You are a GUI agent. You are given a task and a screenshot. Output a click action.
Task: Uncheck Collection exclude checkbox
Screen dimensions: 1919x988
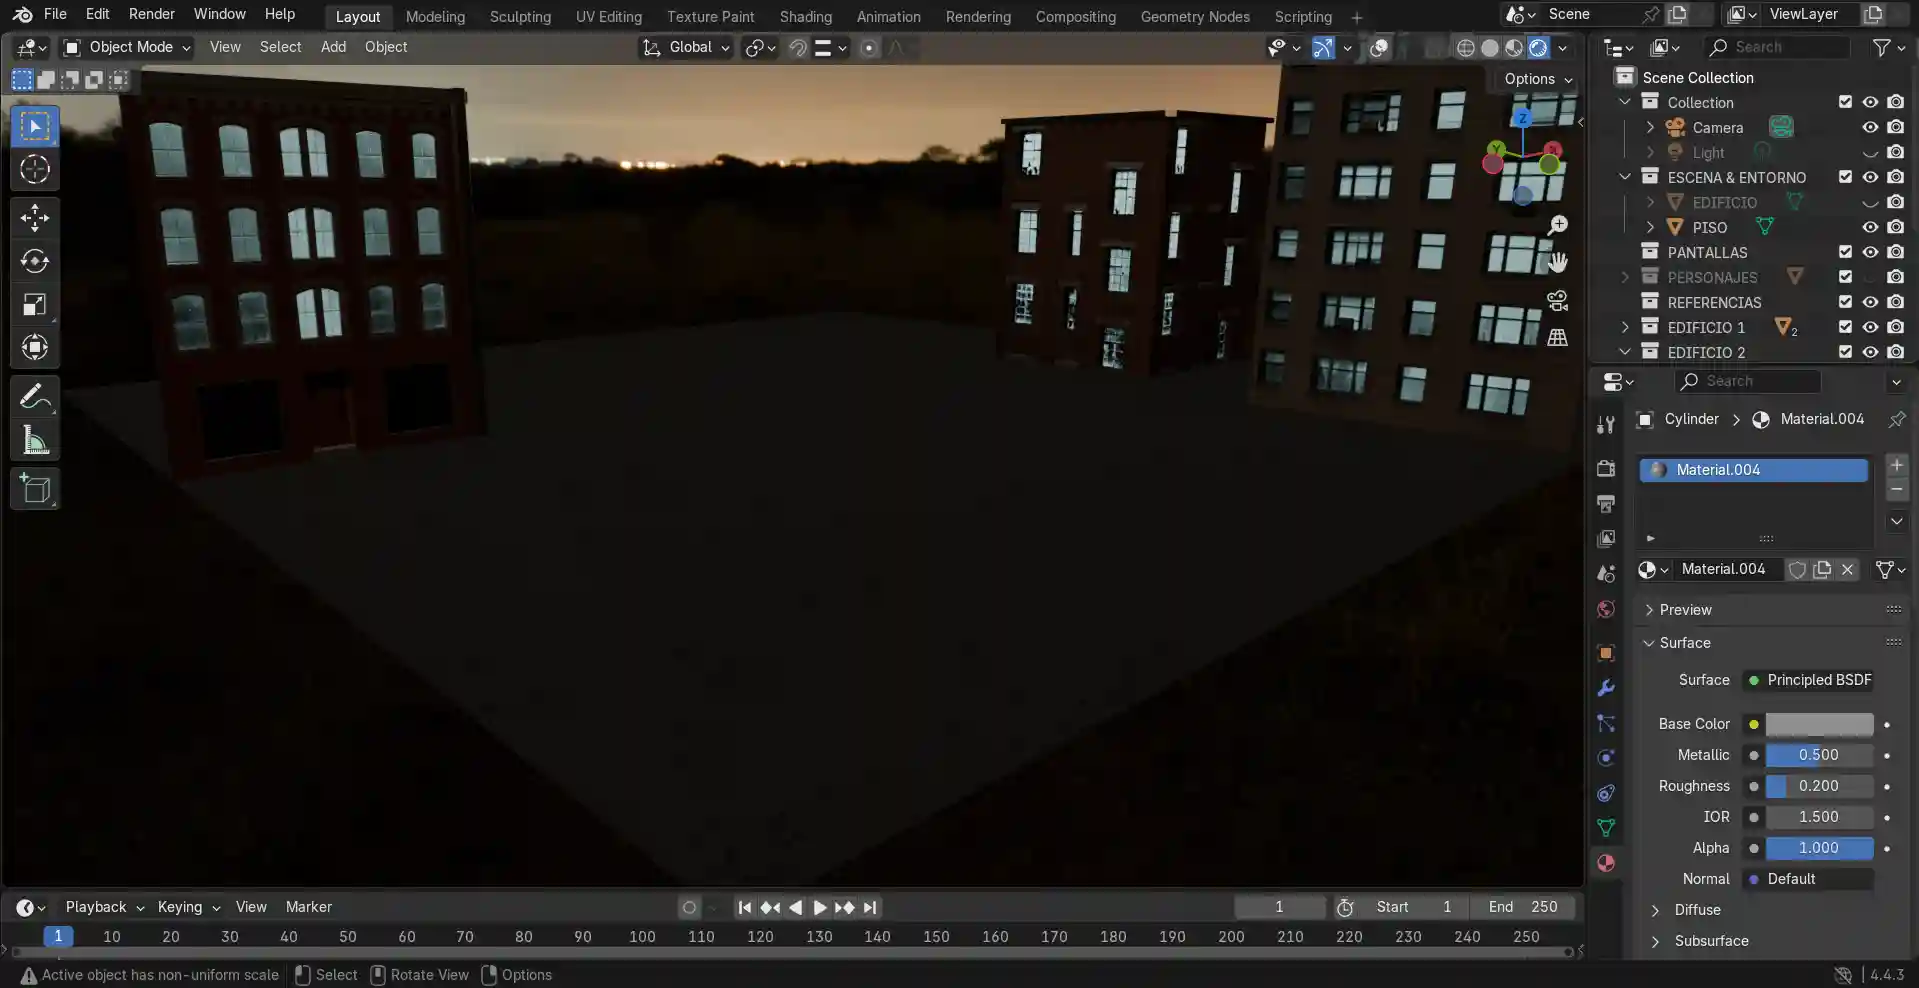point(1845,102)
